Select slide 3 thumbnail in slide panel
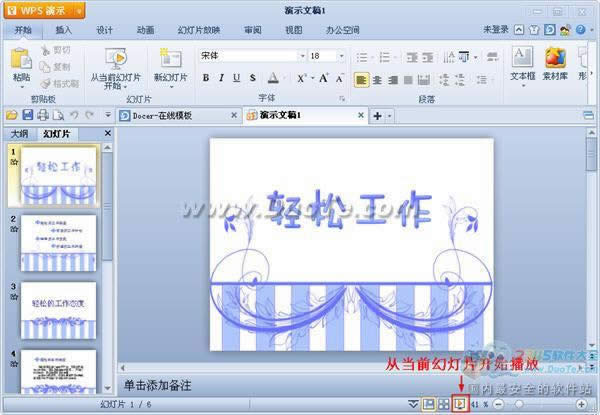This screenshot has width=600, height=415. coord(58,310)
